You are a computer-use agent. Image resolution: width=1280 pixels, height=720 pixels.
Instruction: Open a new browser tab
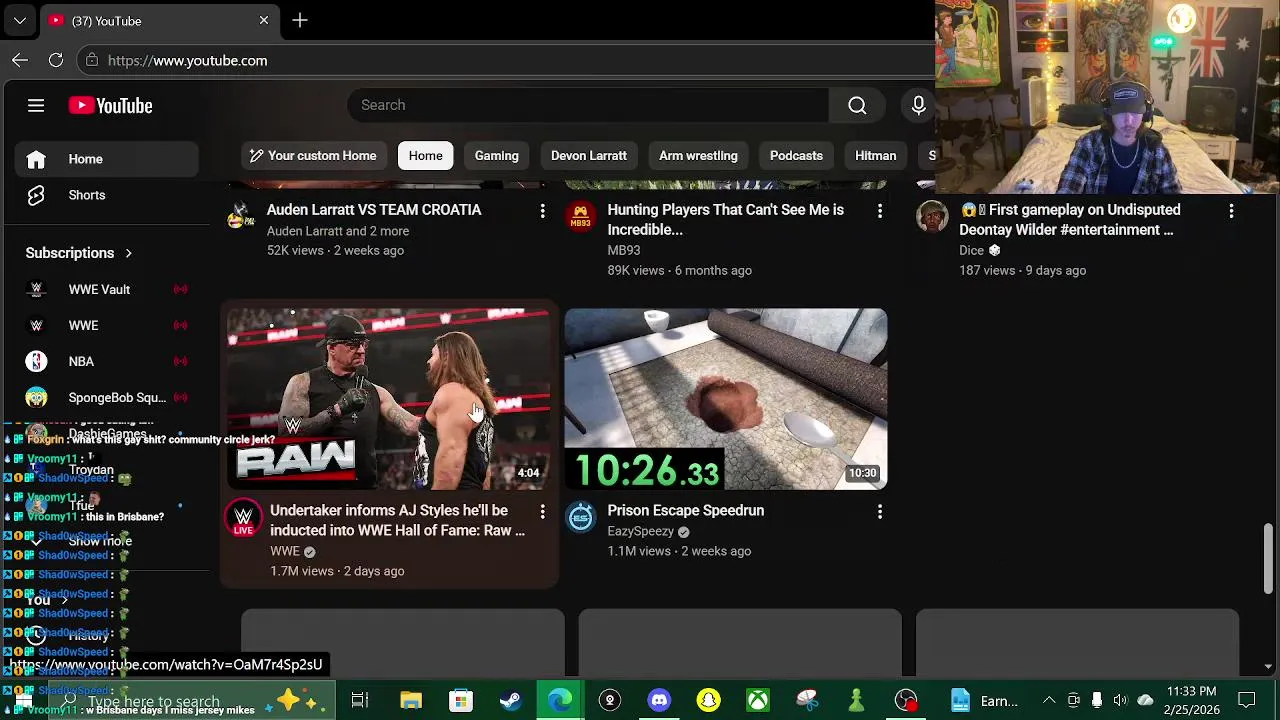300,20
